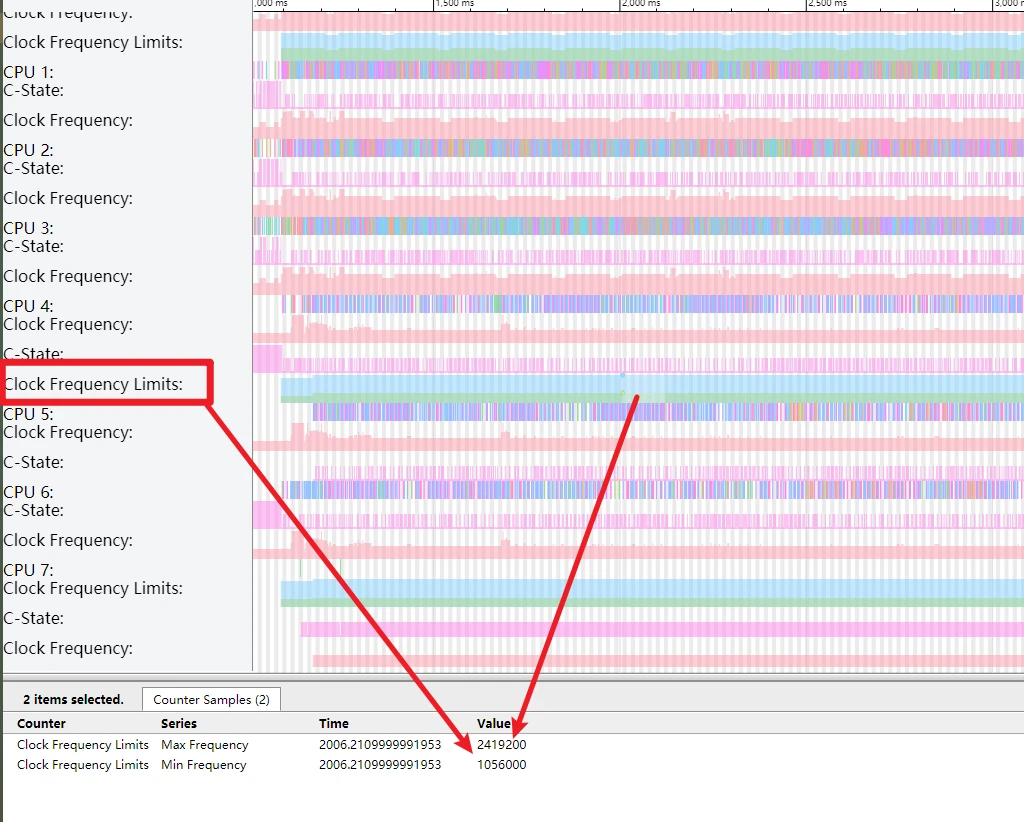The width and height of the screenshot is (1024, 822).
Task: Click the 2,500 ms timeline marker
Action: coord(827,4)
